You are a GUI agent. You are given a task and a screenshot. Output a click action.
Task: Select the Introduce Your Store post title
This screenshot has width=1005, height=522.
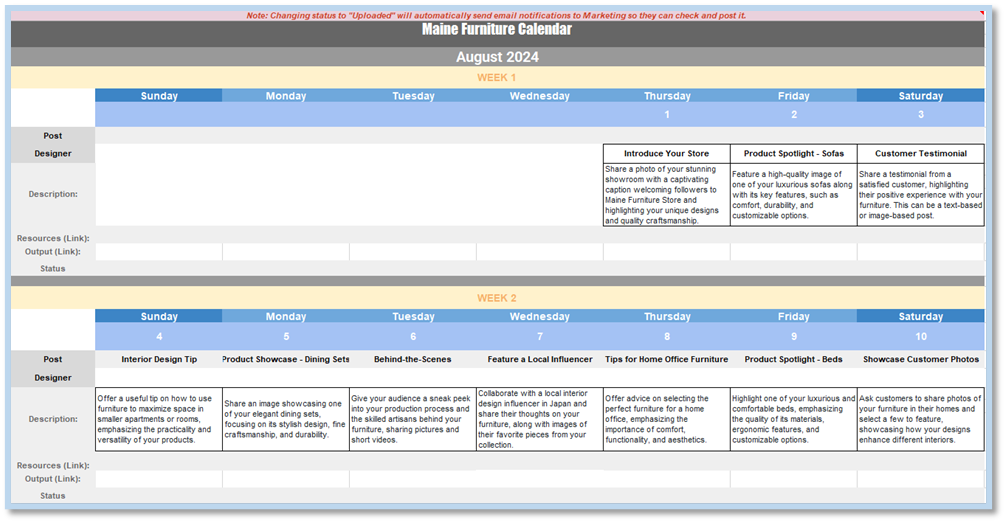click(667, 153)
